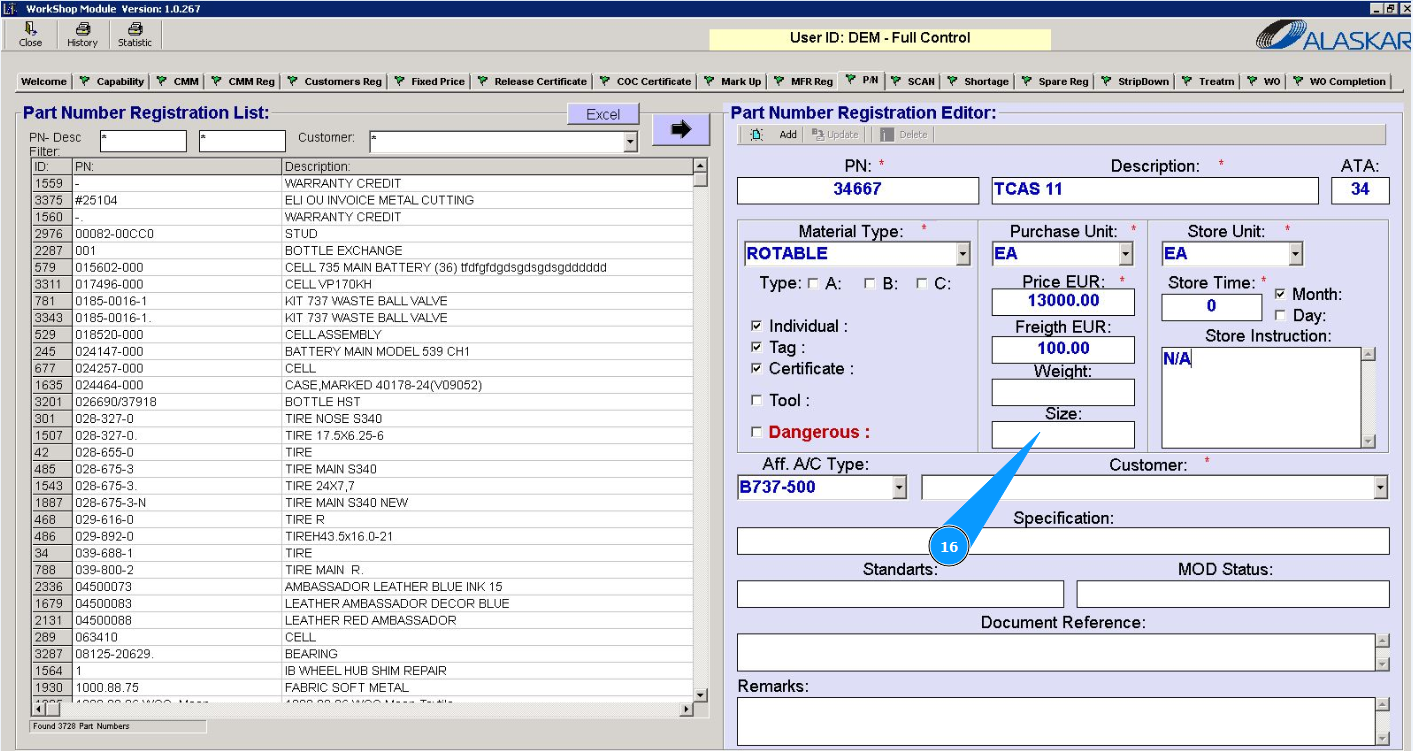Click the Close toolbar icon

click(x=30, y=30)
